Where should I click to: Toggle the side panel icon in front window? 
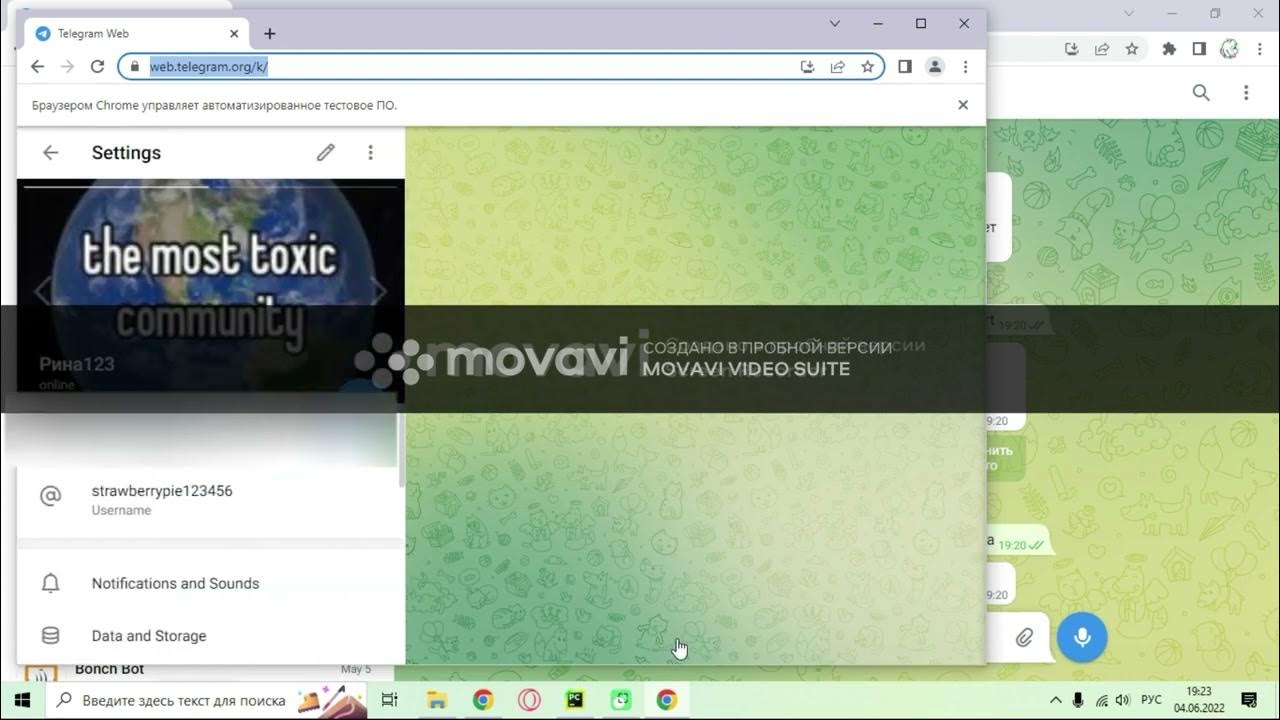click(905, 66)
